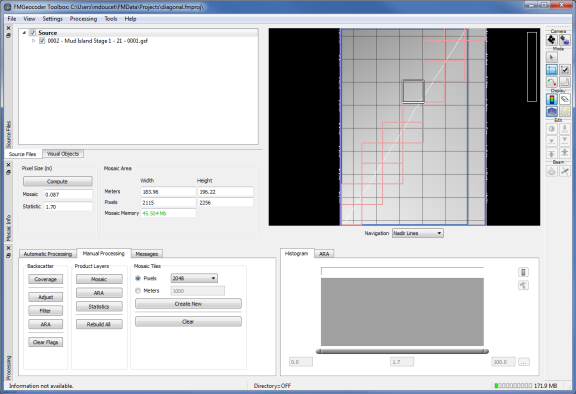Click the Compute pixel size button

[x=57, y=181]
